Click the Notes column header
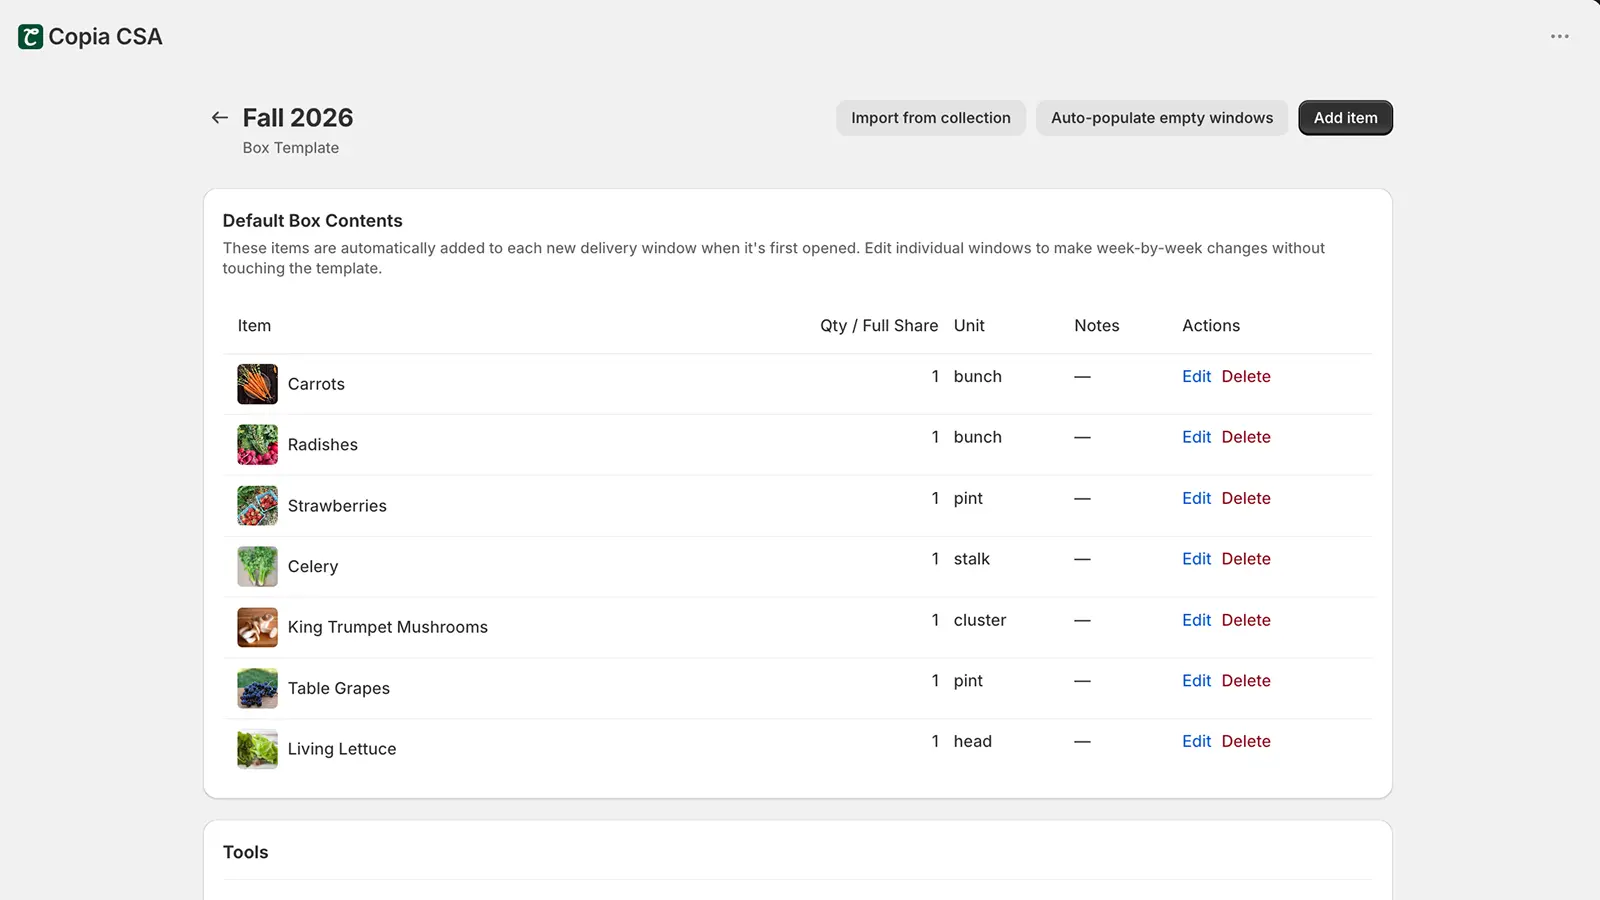Viewport: 1600px width, 900px height. click(x=1097, y=326)
